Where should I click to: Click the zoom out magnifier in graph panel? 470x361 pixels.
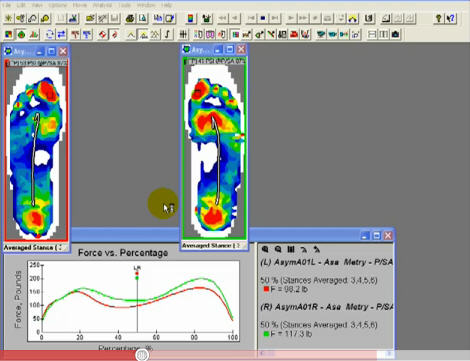click(278, 249)
